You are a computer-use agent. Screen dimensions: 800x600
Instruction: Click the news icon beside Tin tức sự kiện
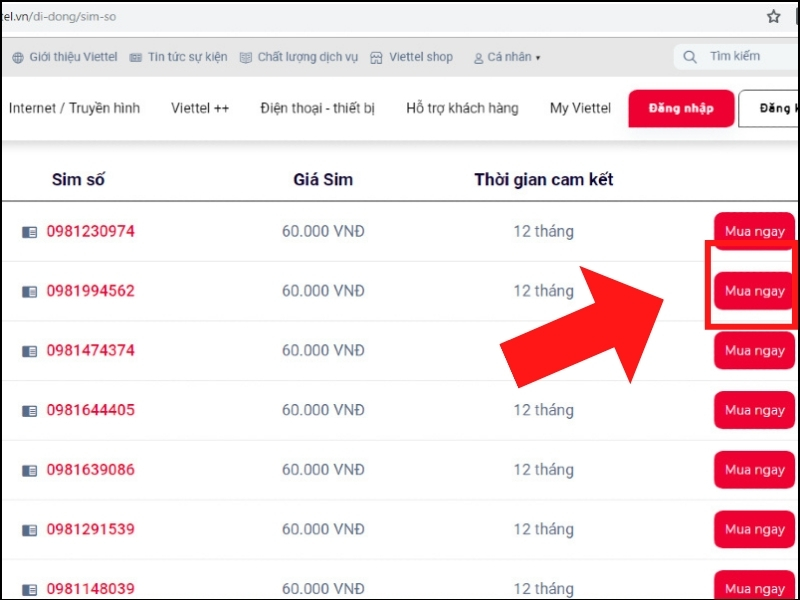point(136,58)
